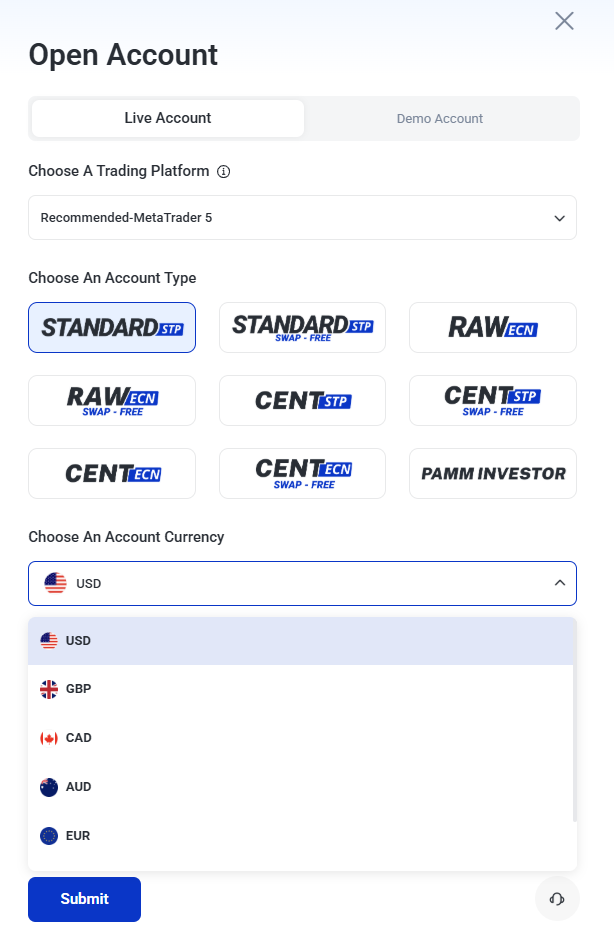The width and height of the screenshot is (614, 932).
Task: Click the currency list scrollbar
Action: pos(575,720)
